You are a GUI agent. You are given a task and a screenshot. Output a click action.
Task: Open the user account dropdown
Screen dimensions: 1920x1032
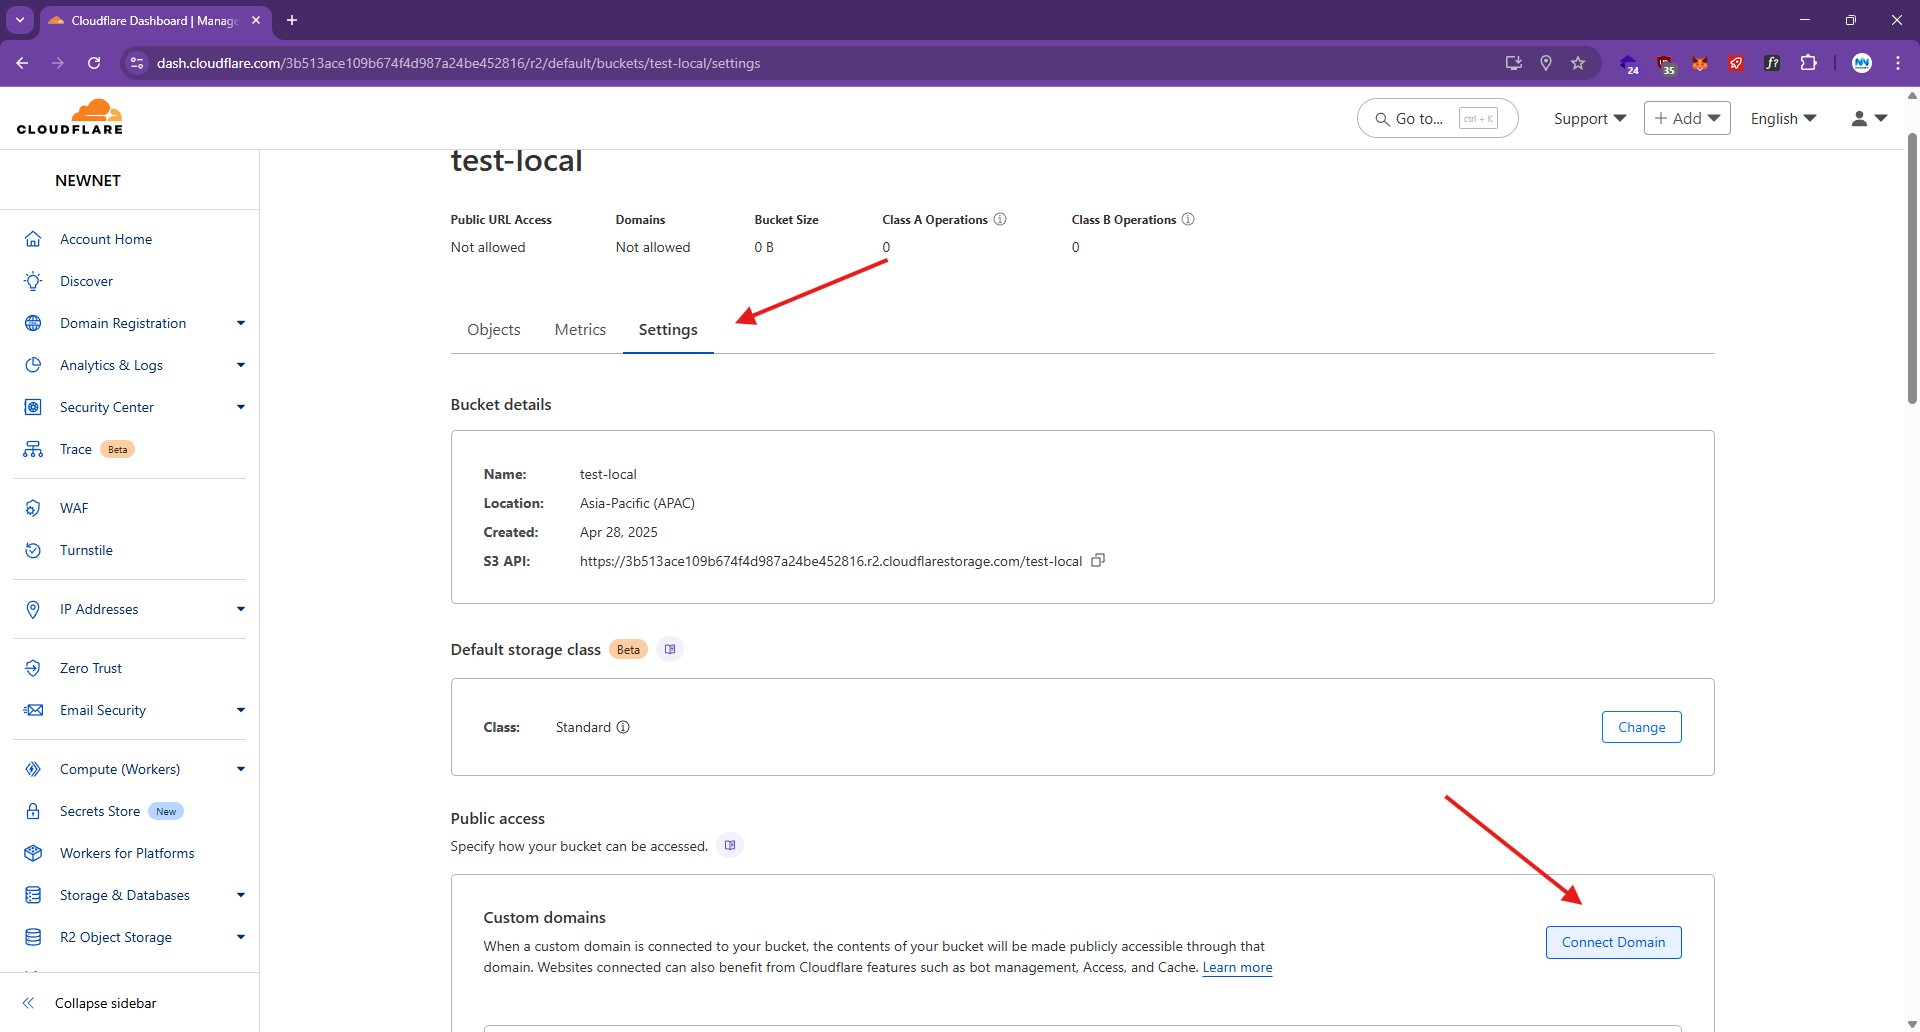(1869, 118)
